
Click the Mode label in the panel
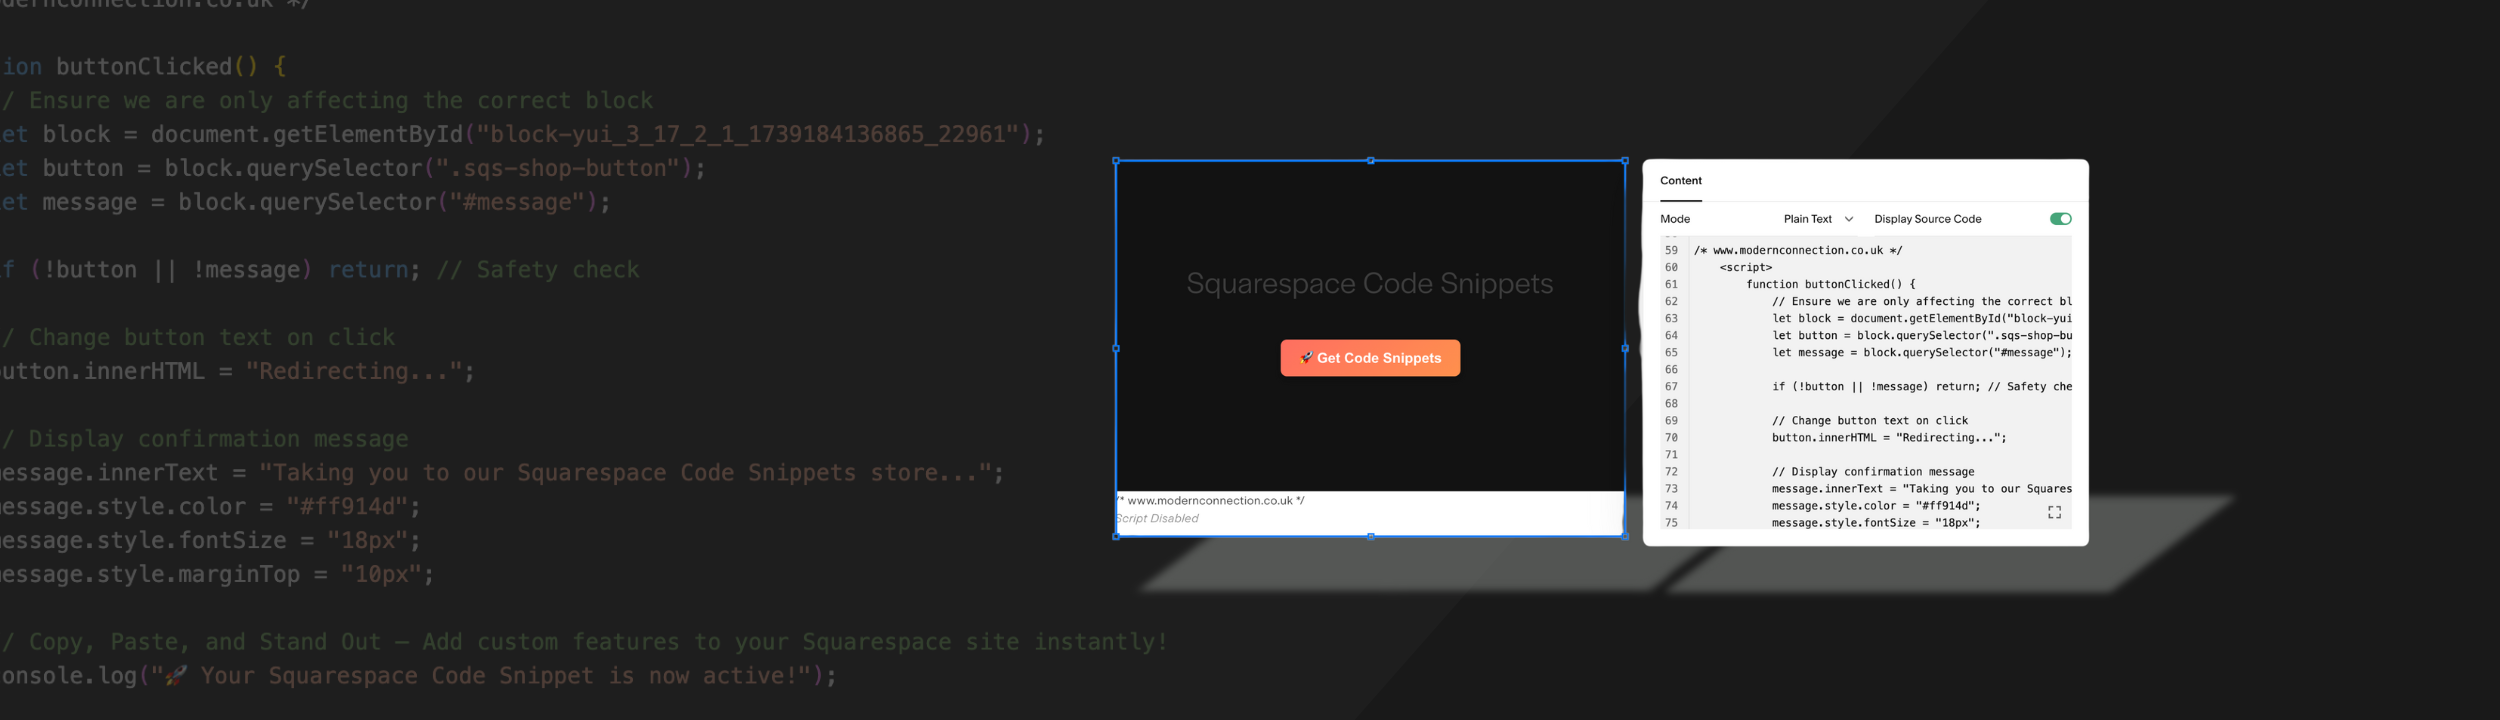(1675, 219)
